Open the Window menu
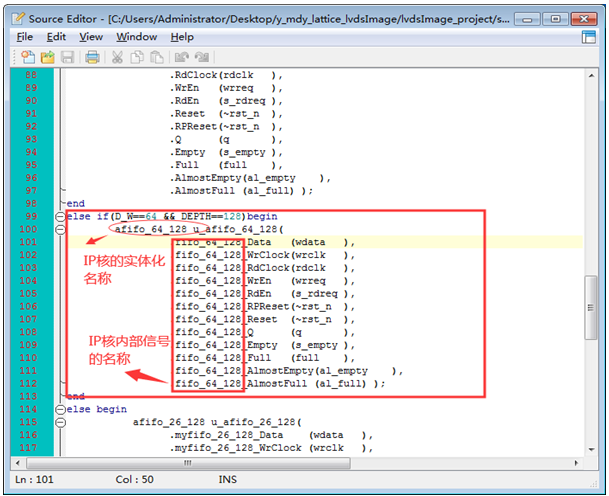This screenshot has height=496, width=609. (136, 37)
